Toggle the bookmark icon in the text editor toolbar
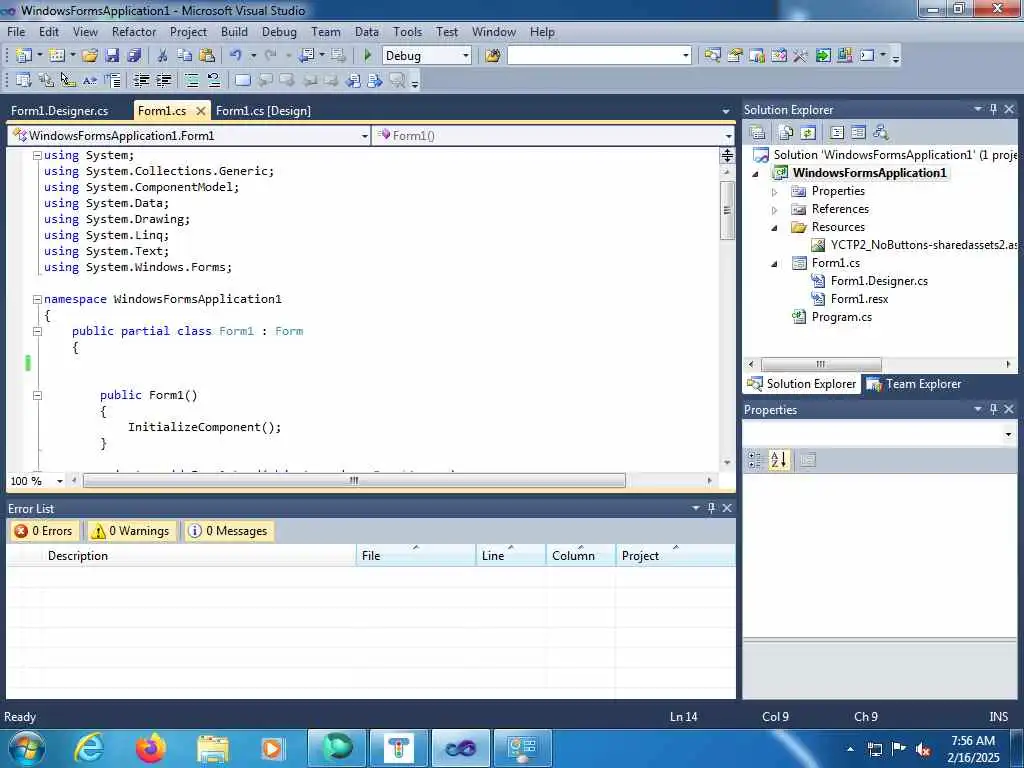 242,80
